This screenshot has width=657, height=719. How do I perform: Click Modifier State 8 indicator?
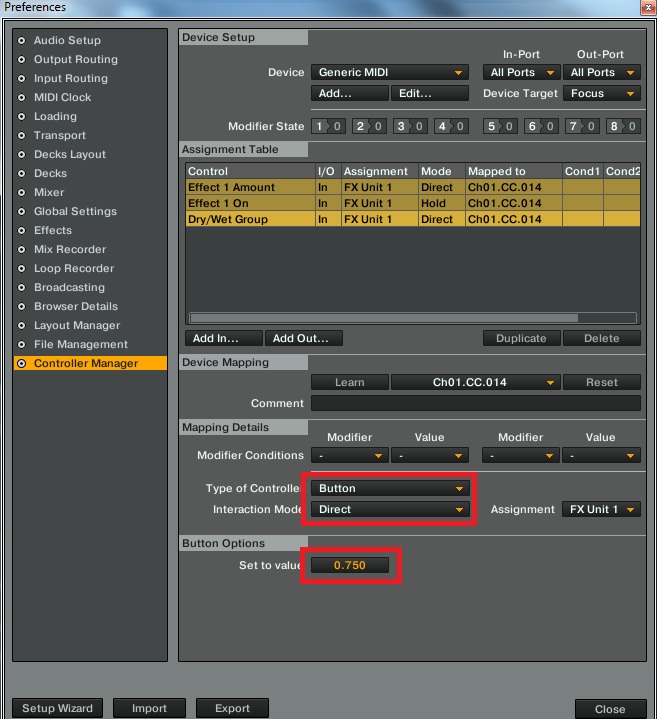pyautogui.click(x=623, y=126)
